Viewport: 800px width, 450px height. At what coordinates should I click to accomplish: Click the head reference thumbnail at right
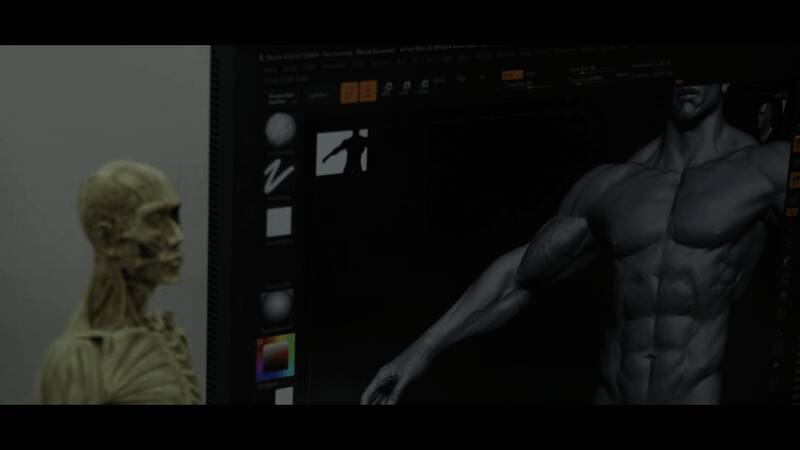tap(768, 118)
